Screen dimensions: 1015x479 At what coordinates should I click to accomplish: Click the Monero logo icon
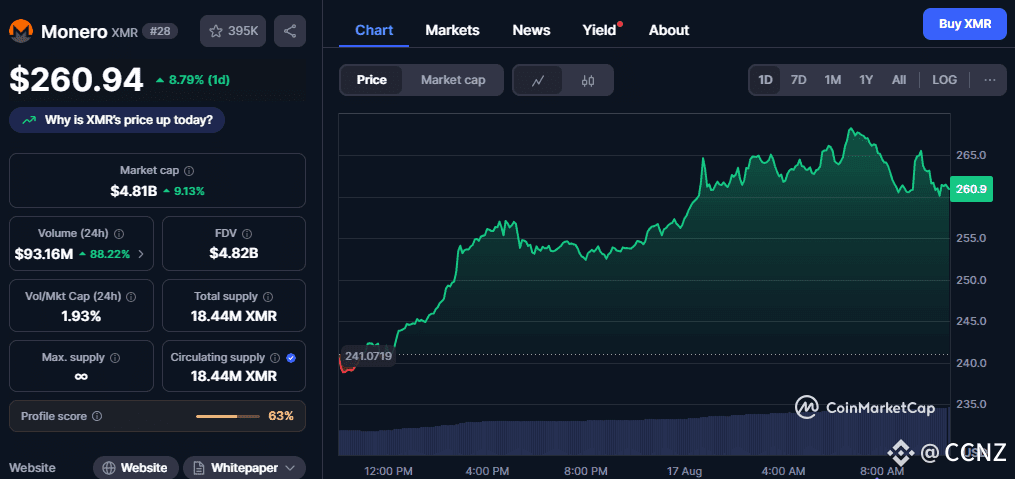(21, 31)
